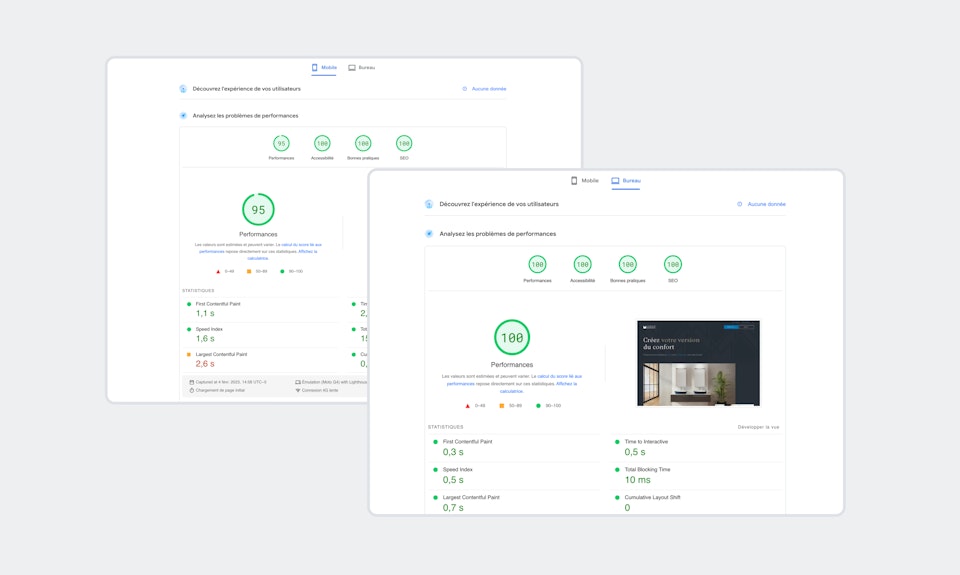Screen dimensions: 960x575
Task: Click the 95 Performances score gauge at top
Action: pos(281,144)
